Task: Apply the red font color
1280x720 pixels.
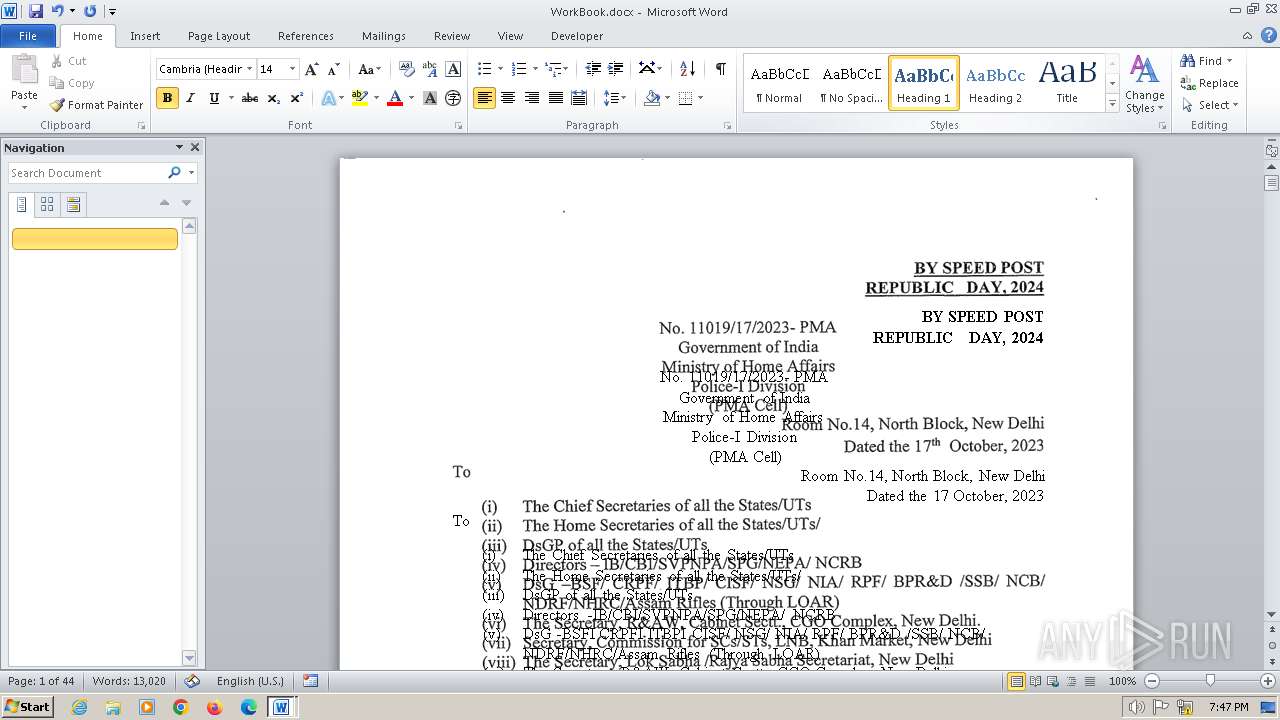Action: pos(395,98)
